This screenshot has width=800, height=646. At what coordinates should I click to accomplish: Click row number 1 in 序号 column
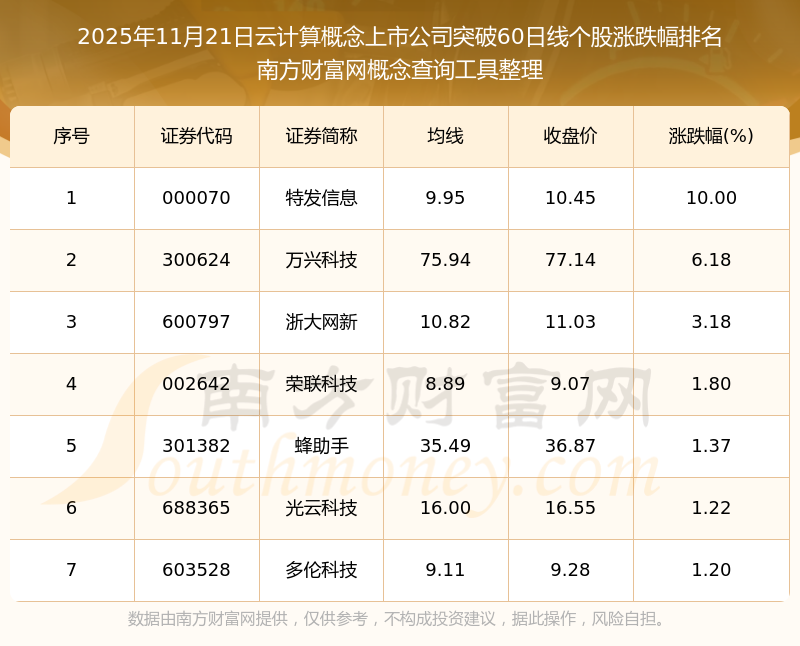(71, 198)
